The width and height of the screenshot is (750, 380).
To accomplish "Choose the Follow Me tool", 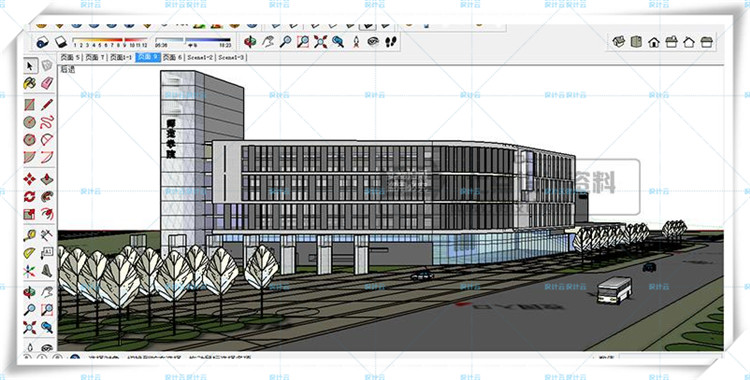I will 47,196.
